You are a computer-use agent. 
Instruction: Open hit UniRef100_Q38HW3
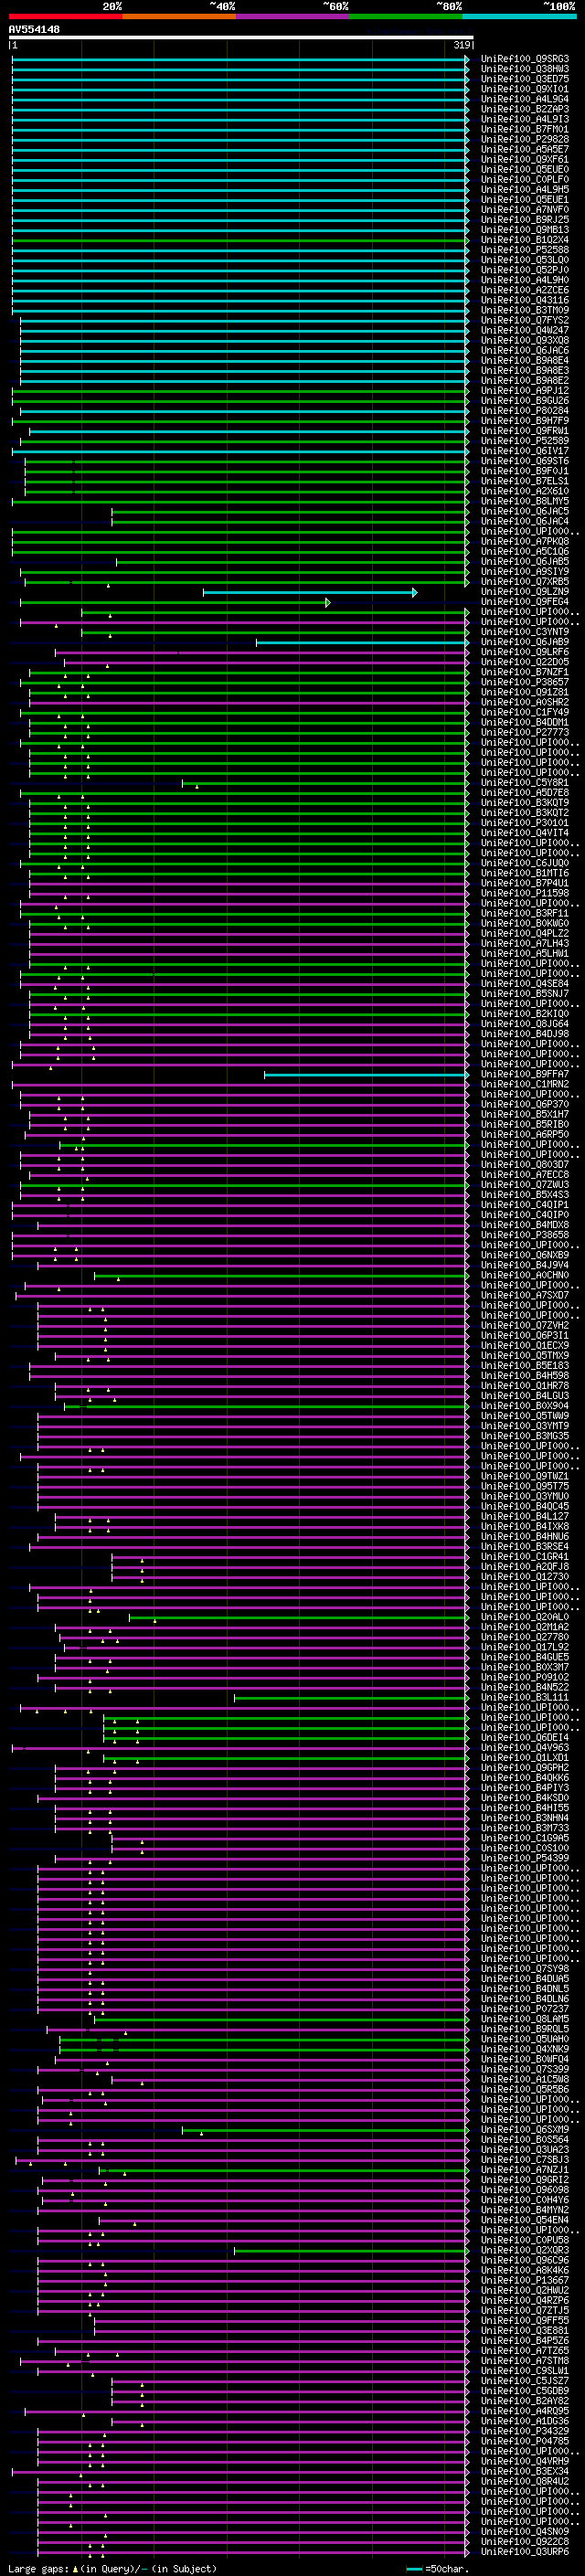click(524, 69)
